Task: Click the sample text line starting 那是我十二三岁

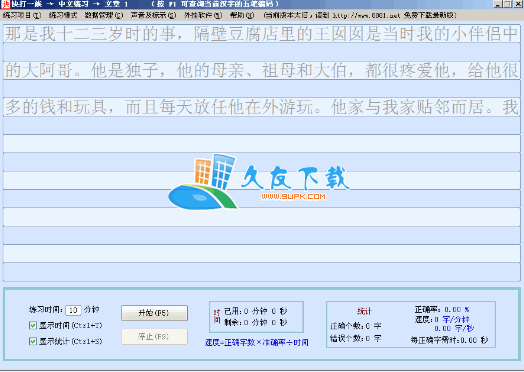Action: point(262,34)
